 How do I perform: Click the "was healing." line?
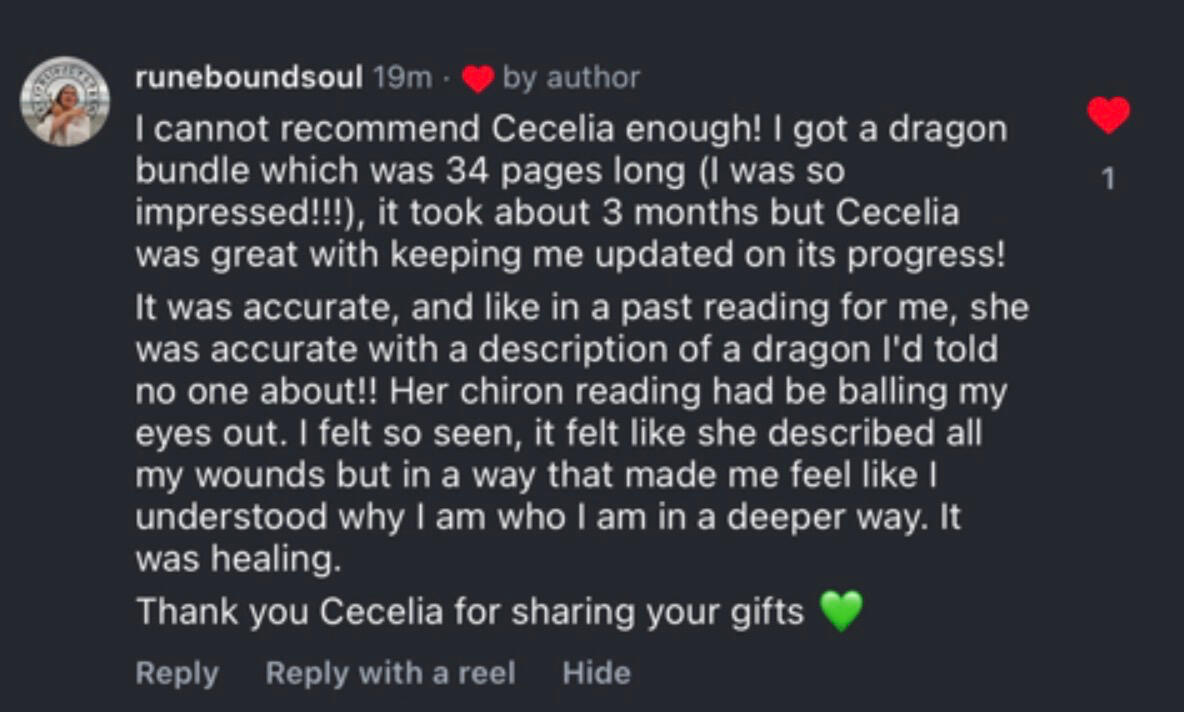pos(238,560)
